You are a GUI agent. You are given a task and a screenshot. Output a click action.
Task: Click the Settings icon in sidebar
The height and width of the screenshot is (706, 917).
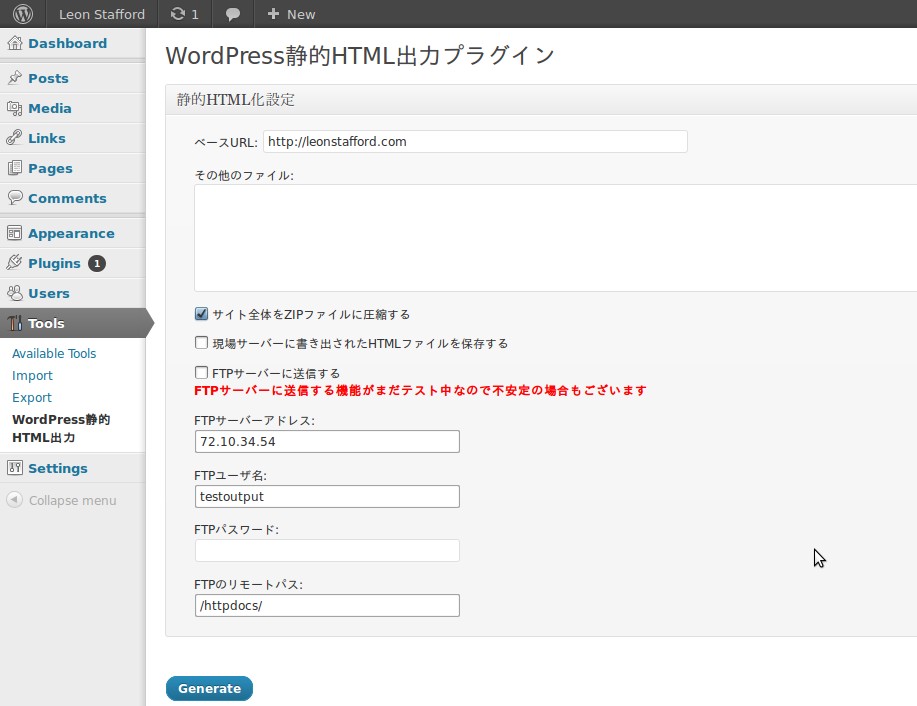coord(15,468)
